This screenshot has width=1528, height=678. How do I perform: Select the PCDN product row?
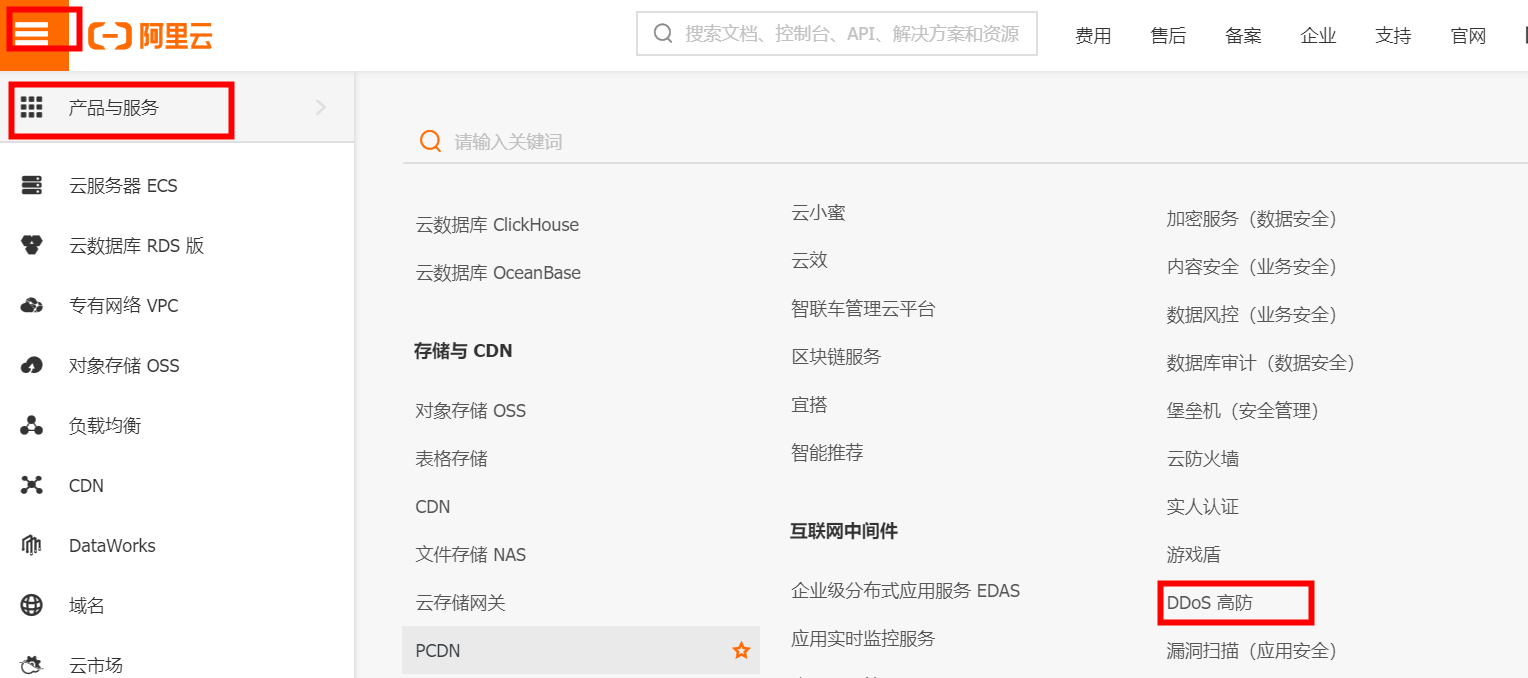point(581,650)
